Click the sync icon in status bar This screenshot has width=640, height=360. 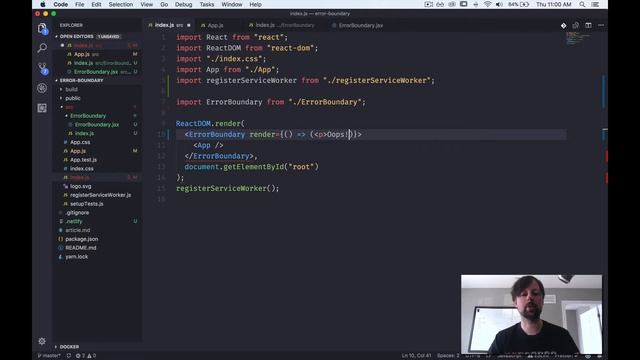pyautogui.click(x=69, y=356)
